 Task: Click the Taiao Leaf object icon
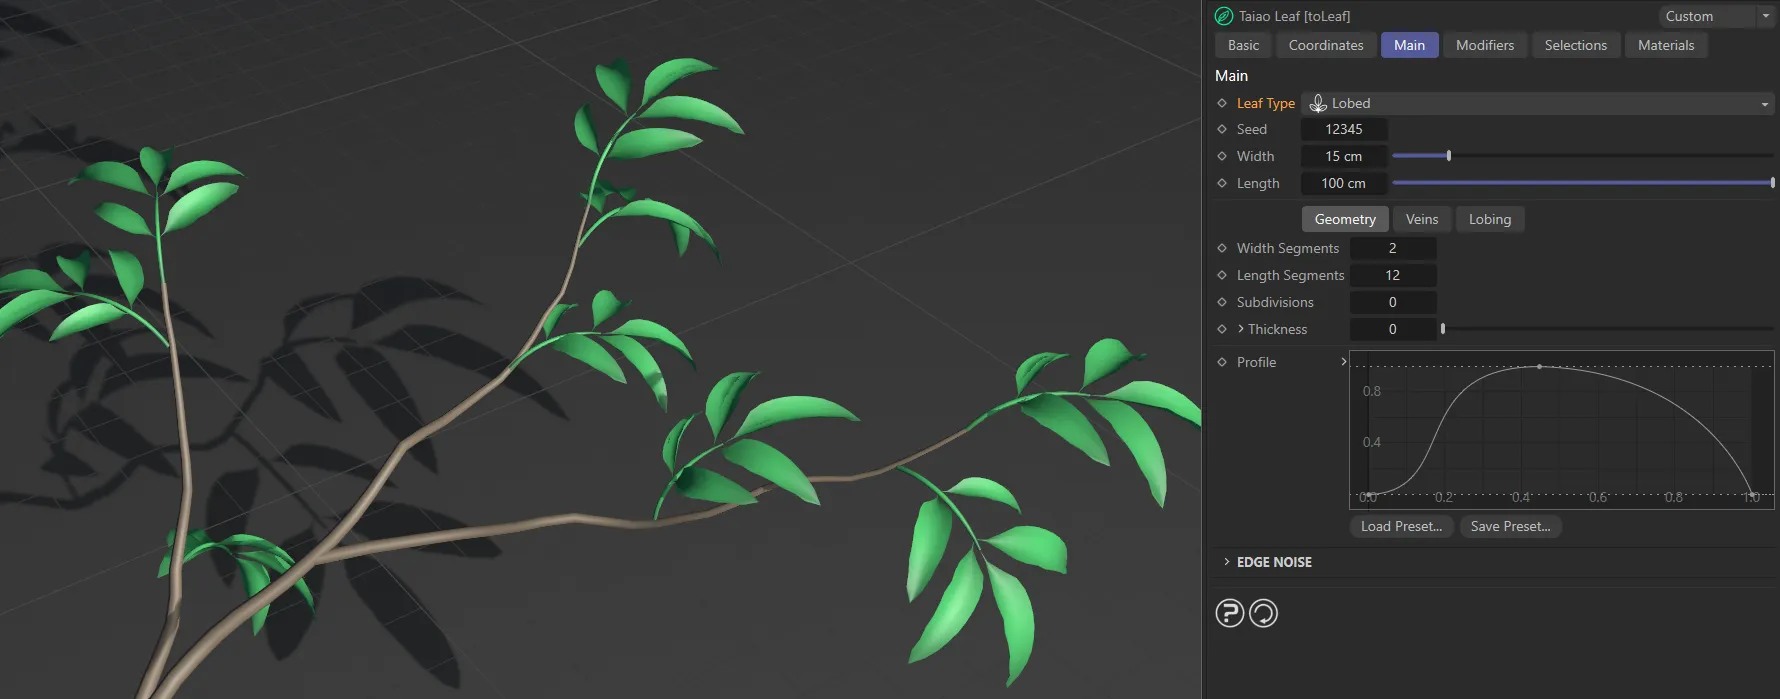point(1223,16)
